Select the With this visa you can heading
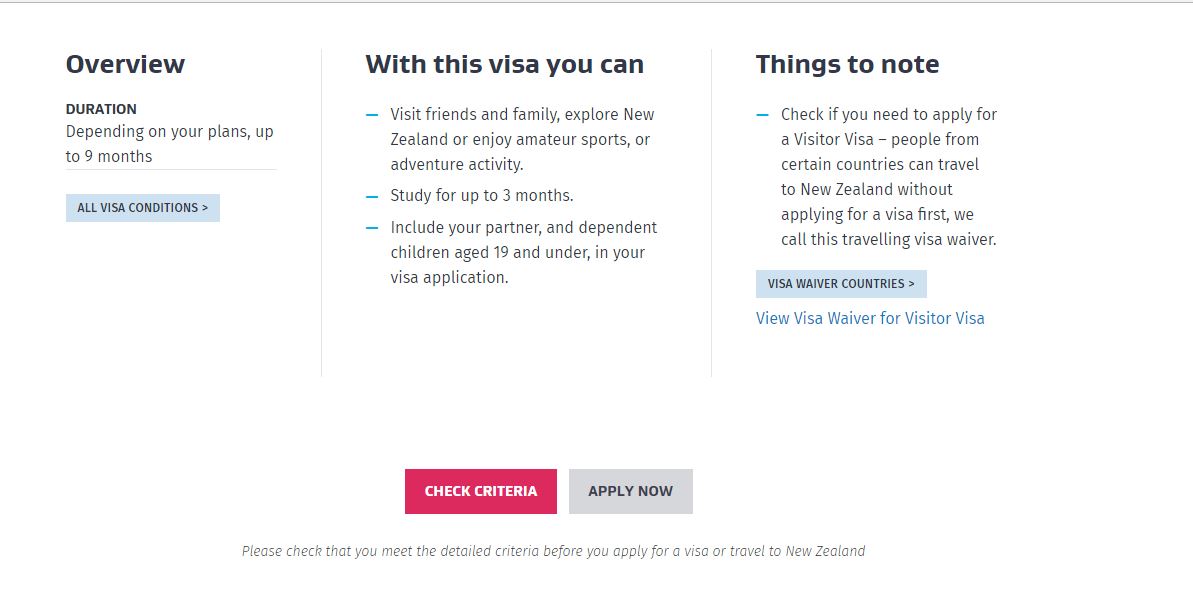Viewport: 1193px width, 615px height. pos(503,63)
